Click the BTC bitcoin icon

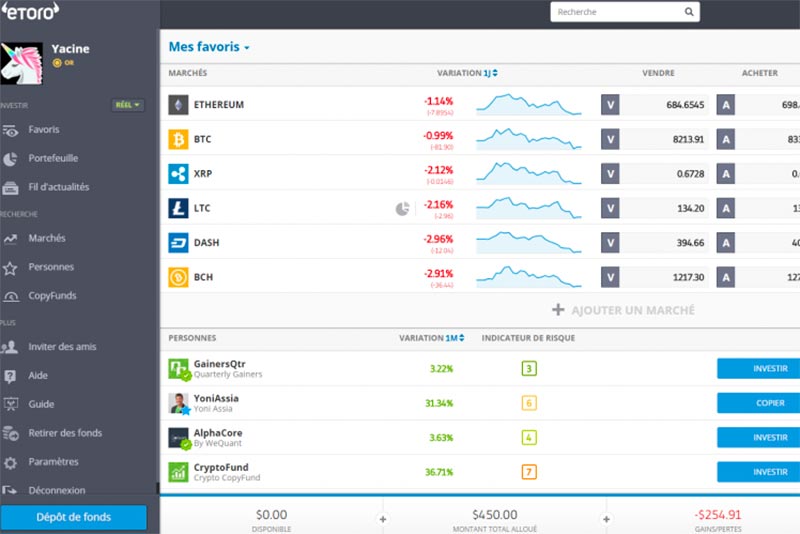click(x=178, y=139)
